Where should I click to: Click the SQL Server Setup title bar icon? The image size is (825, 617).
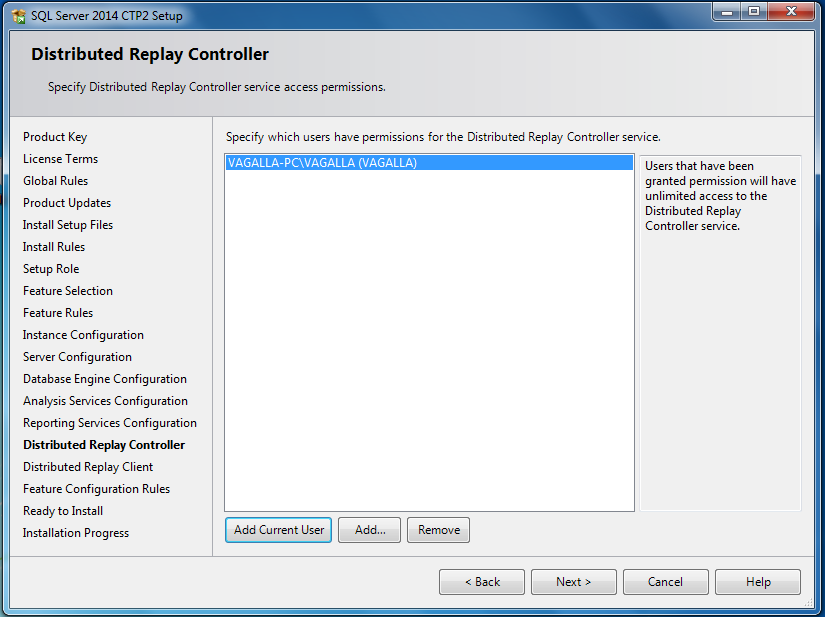point(18,16)
